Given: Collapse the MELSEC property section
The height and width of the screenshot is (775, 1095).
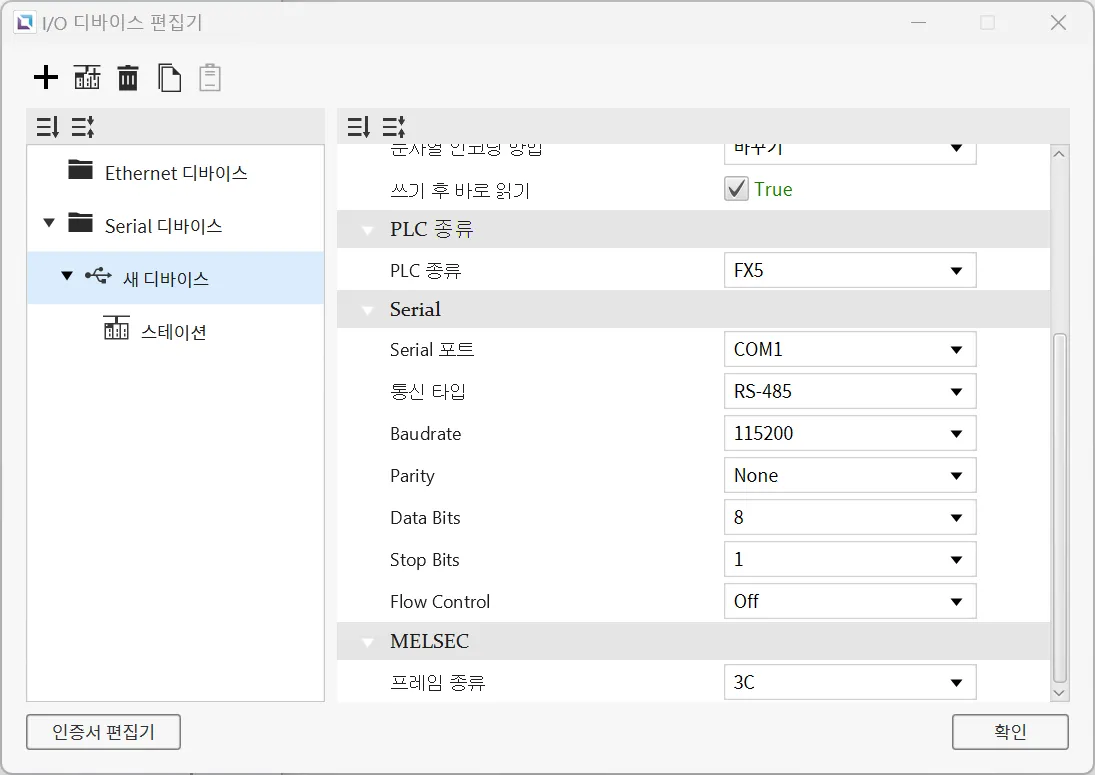Looking at the screenshot, I should 369,642.
